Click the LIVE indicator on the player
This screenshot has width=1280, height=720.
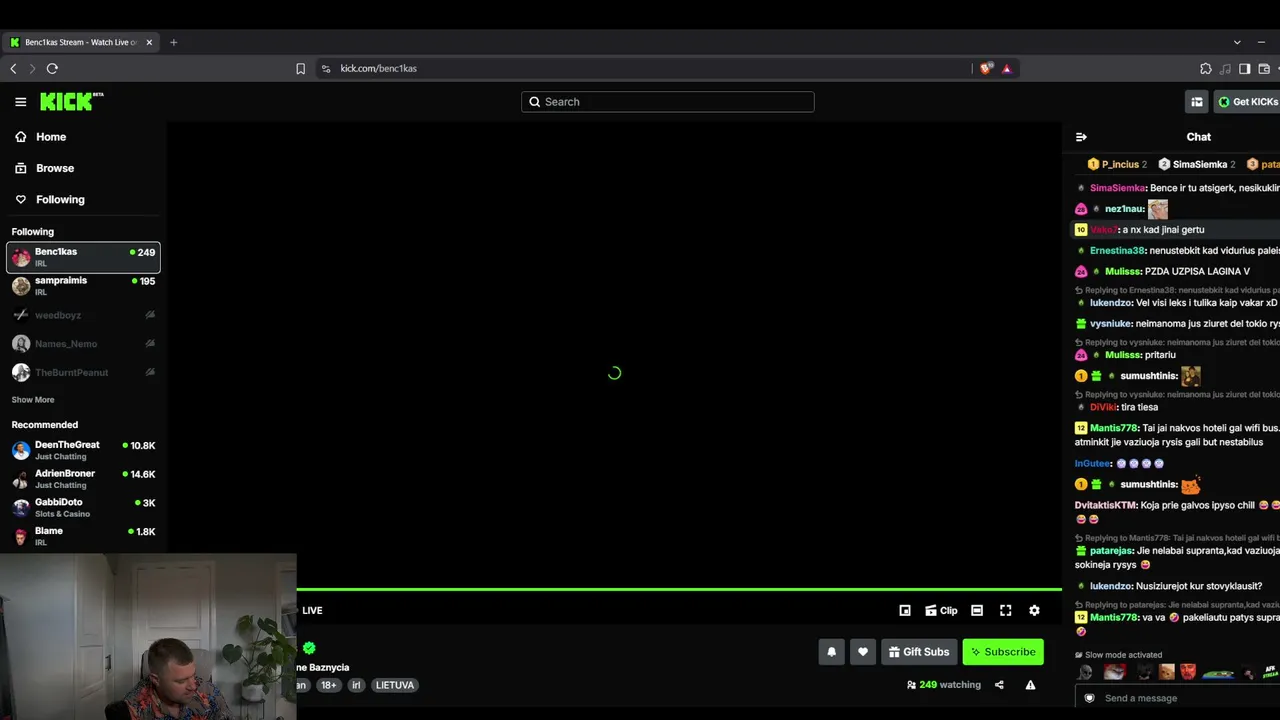pyautogui.click(x=312, y=611)
